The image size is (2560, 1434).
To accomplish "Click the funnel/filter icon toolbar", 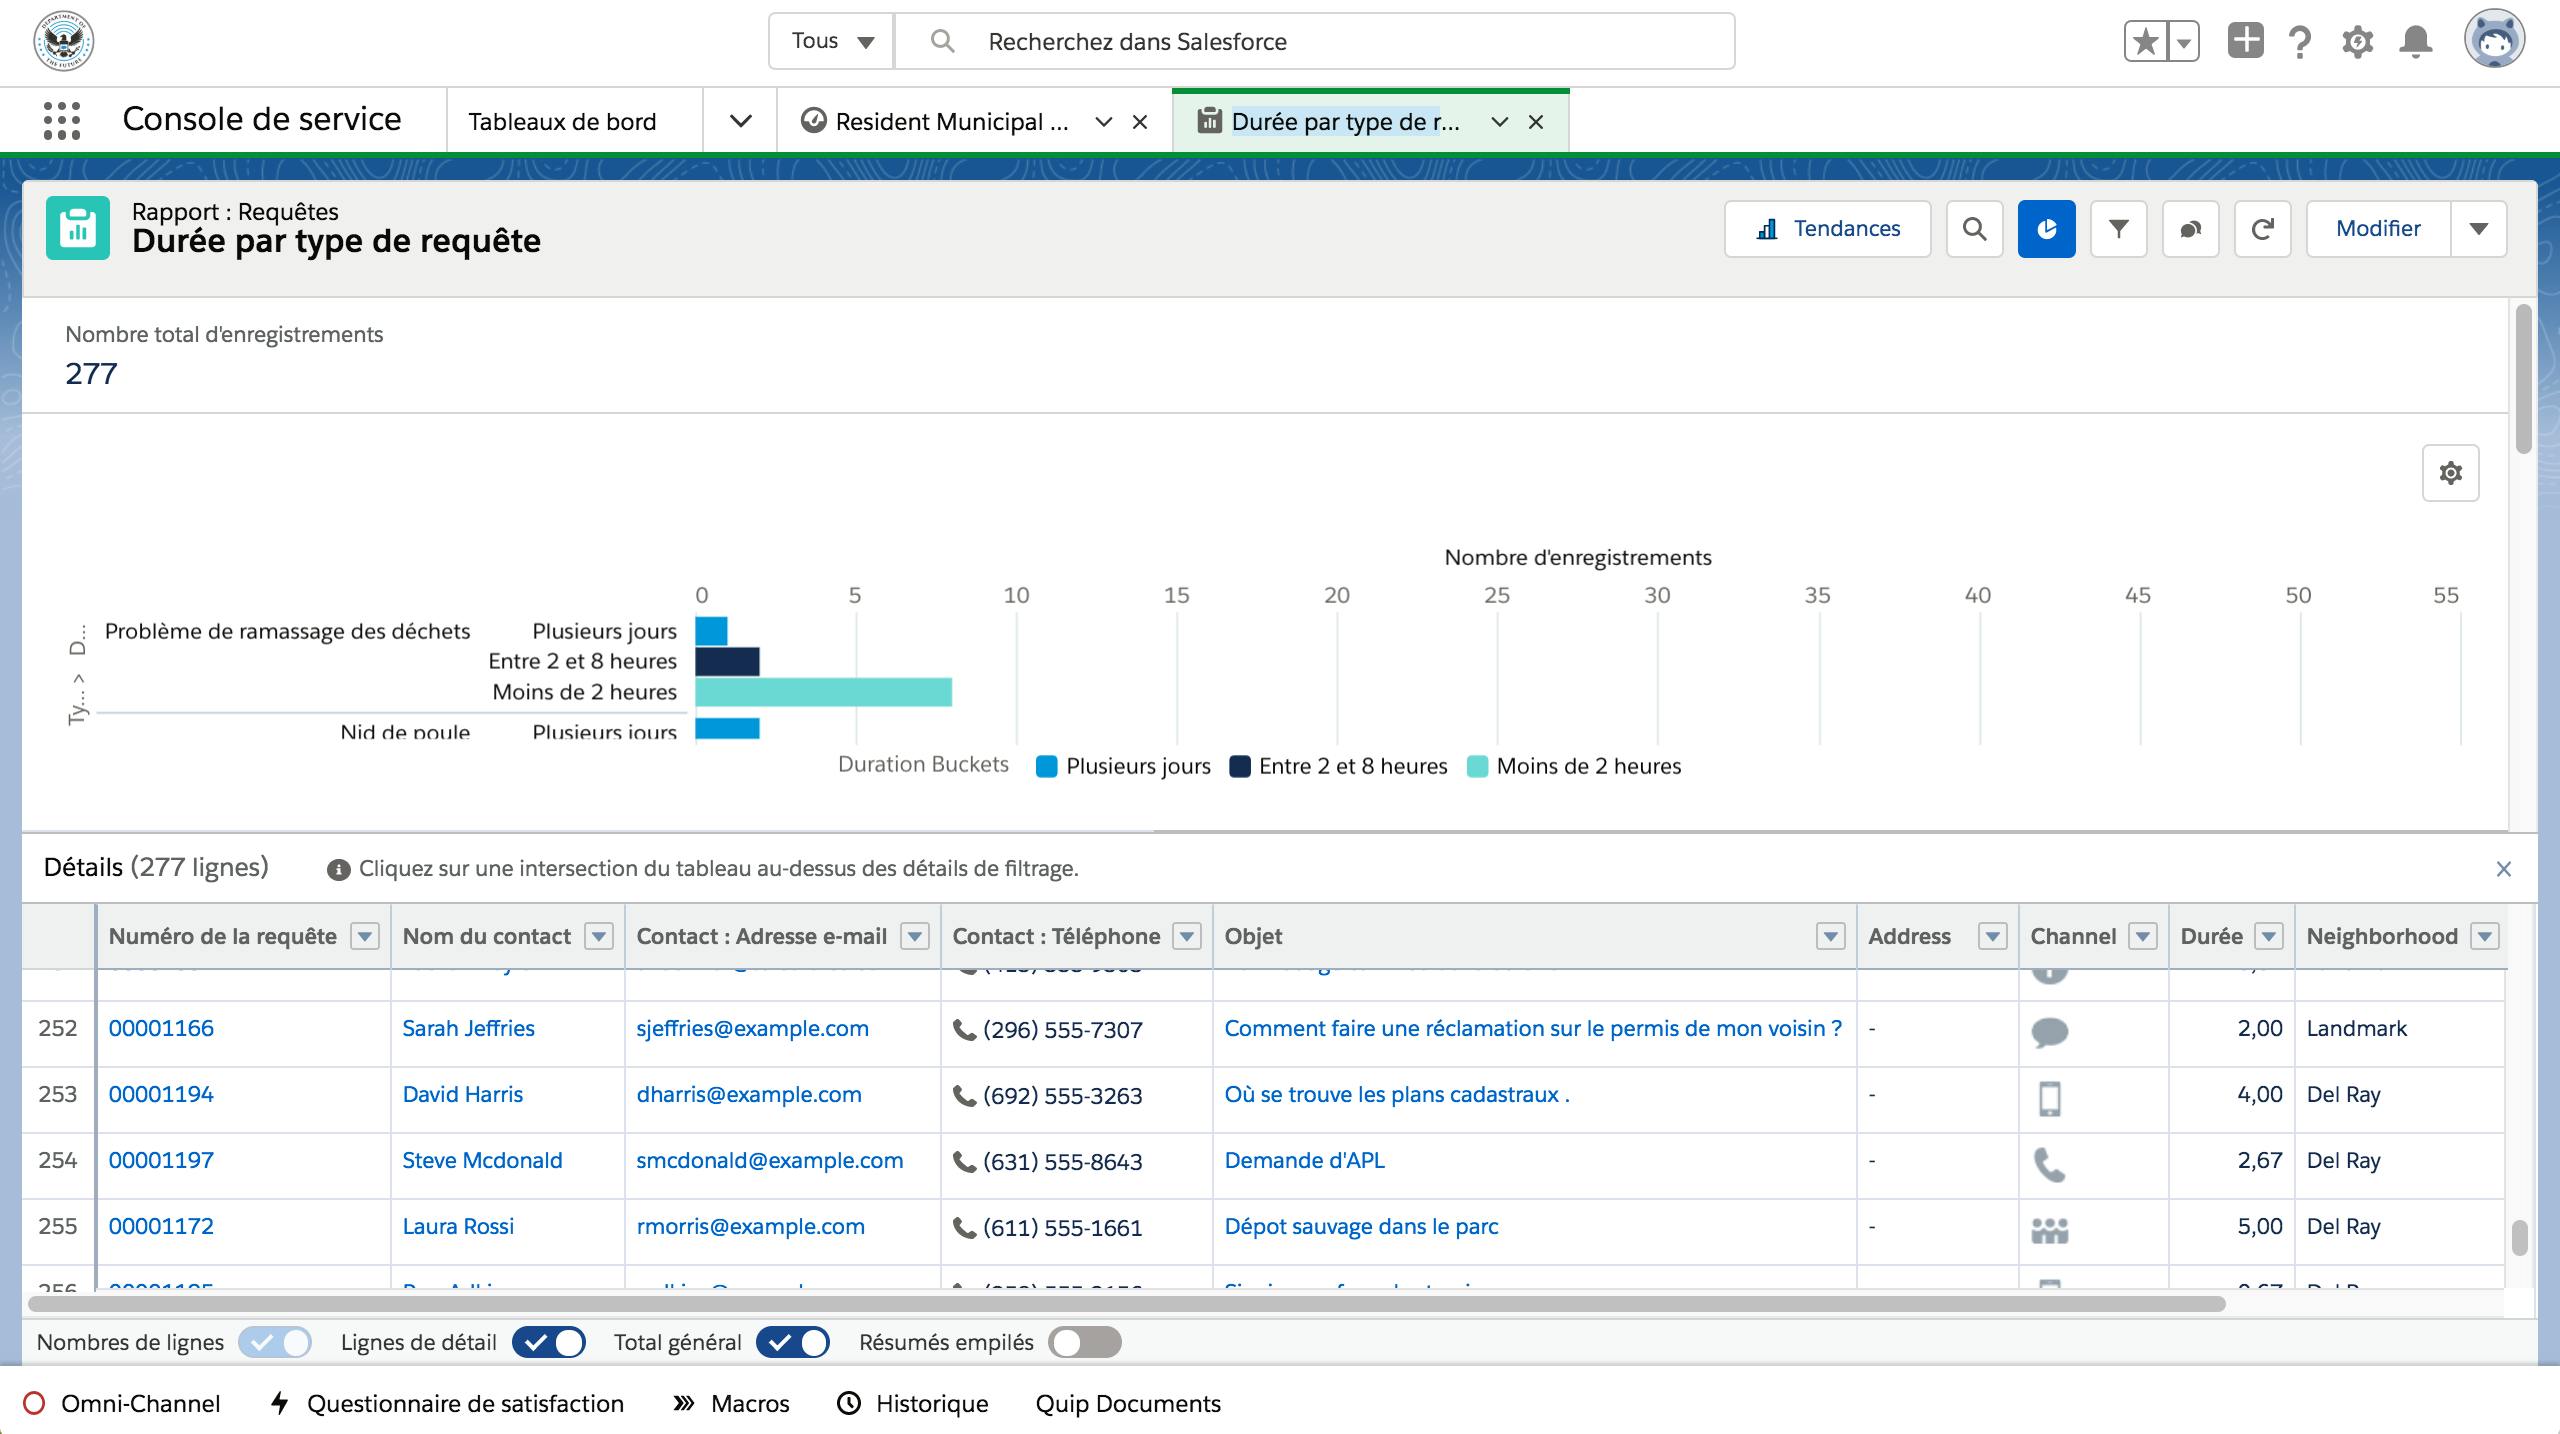I will point(2119,228).
